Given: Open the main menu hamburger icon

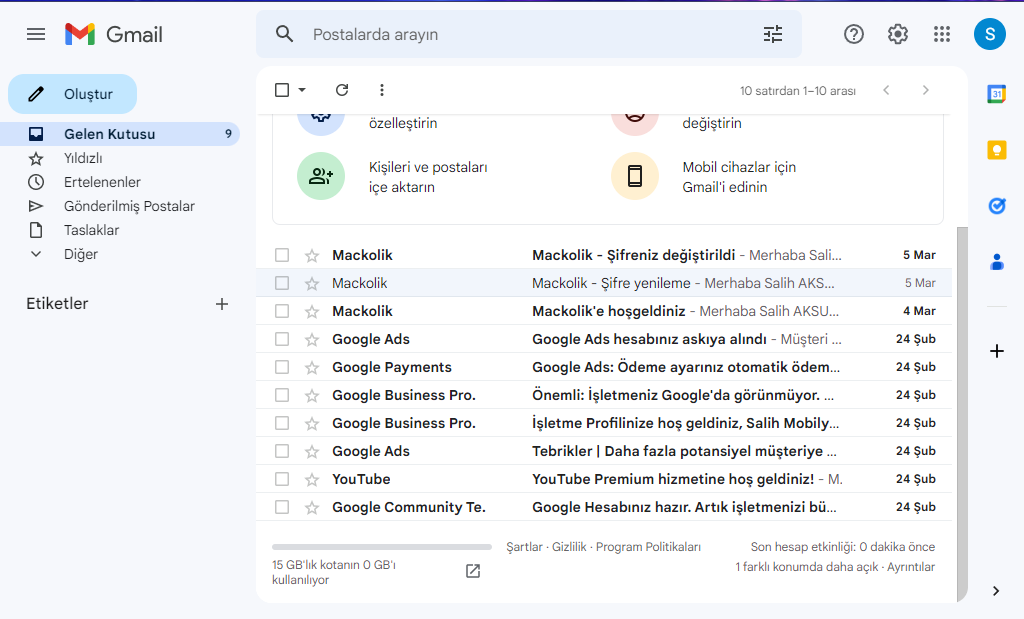Looking at the screenshot, I should [x=36, y=34].
